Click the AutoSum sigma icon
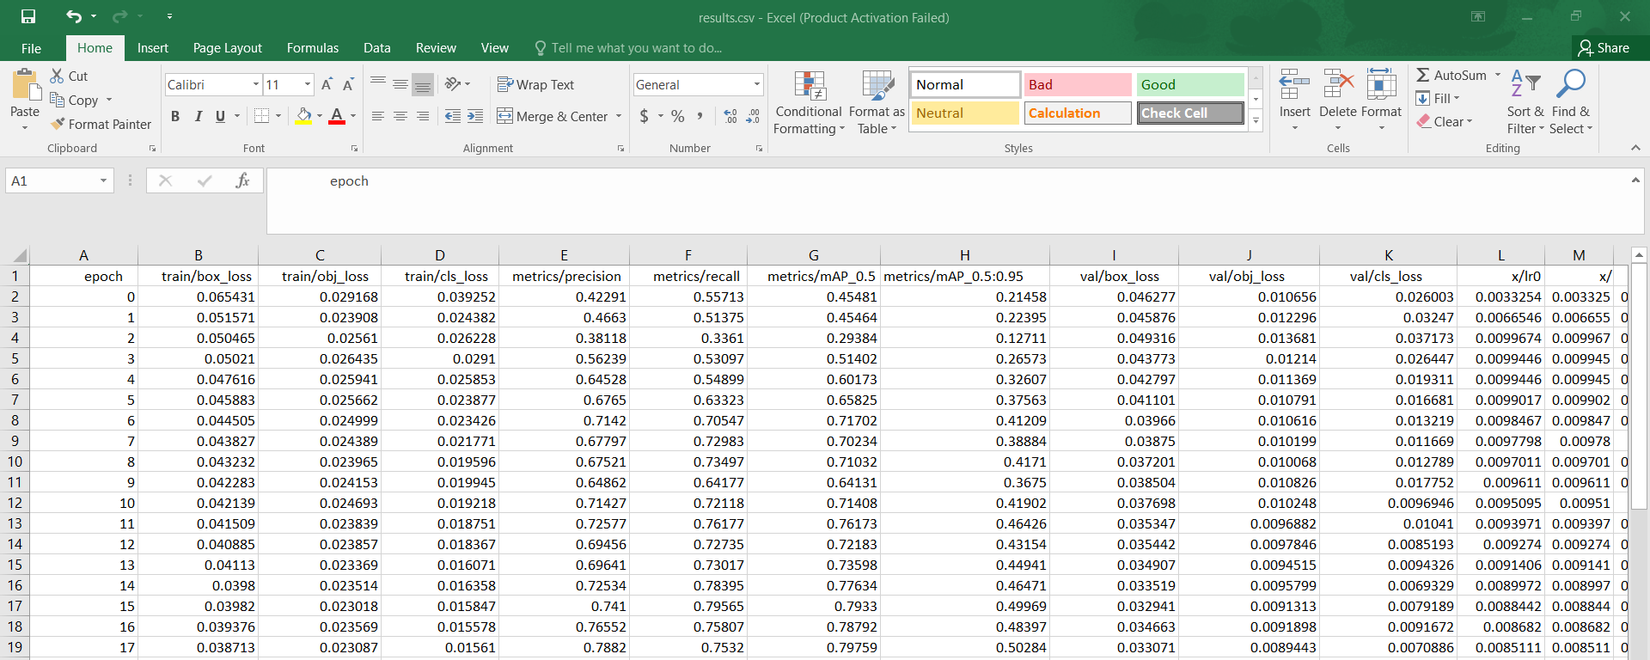1650x660 pixels. (x=1423, y=75)
